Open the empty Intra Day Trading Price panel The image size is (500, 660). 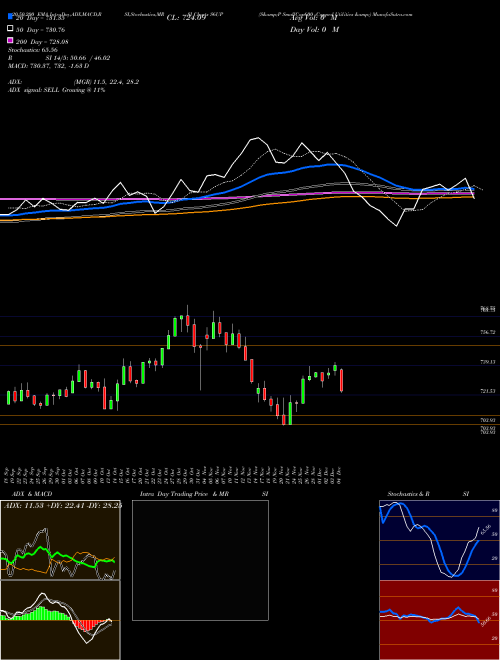(x=200, y=560)
